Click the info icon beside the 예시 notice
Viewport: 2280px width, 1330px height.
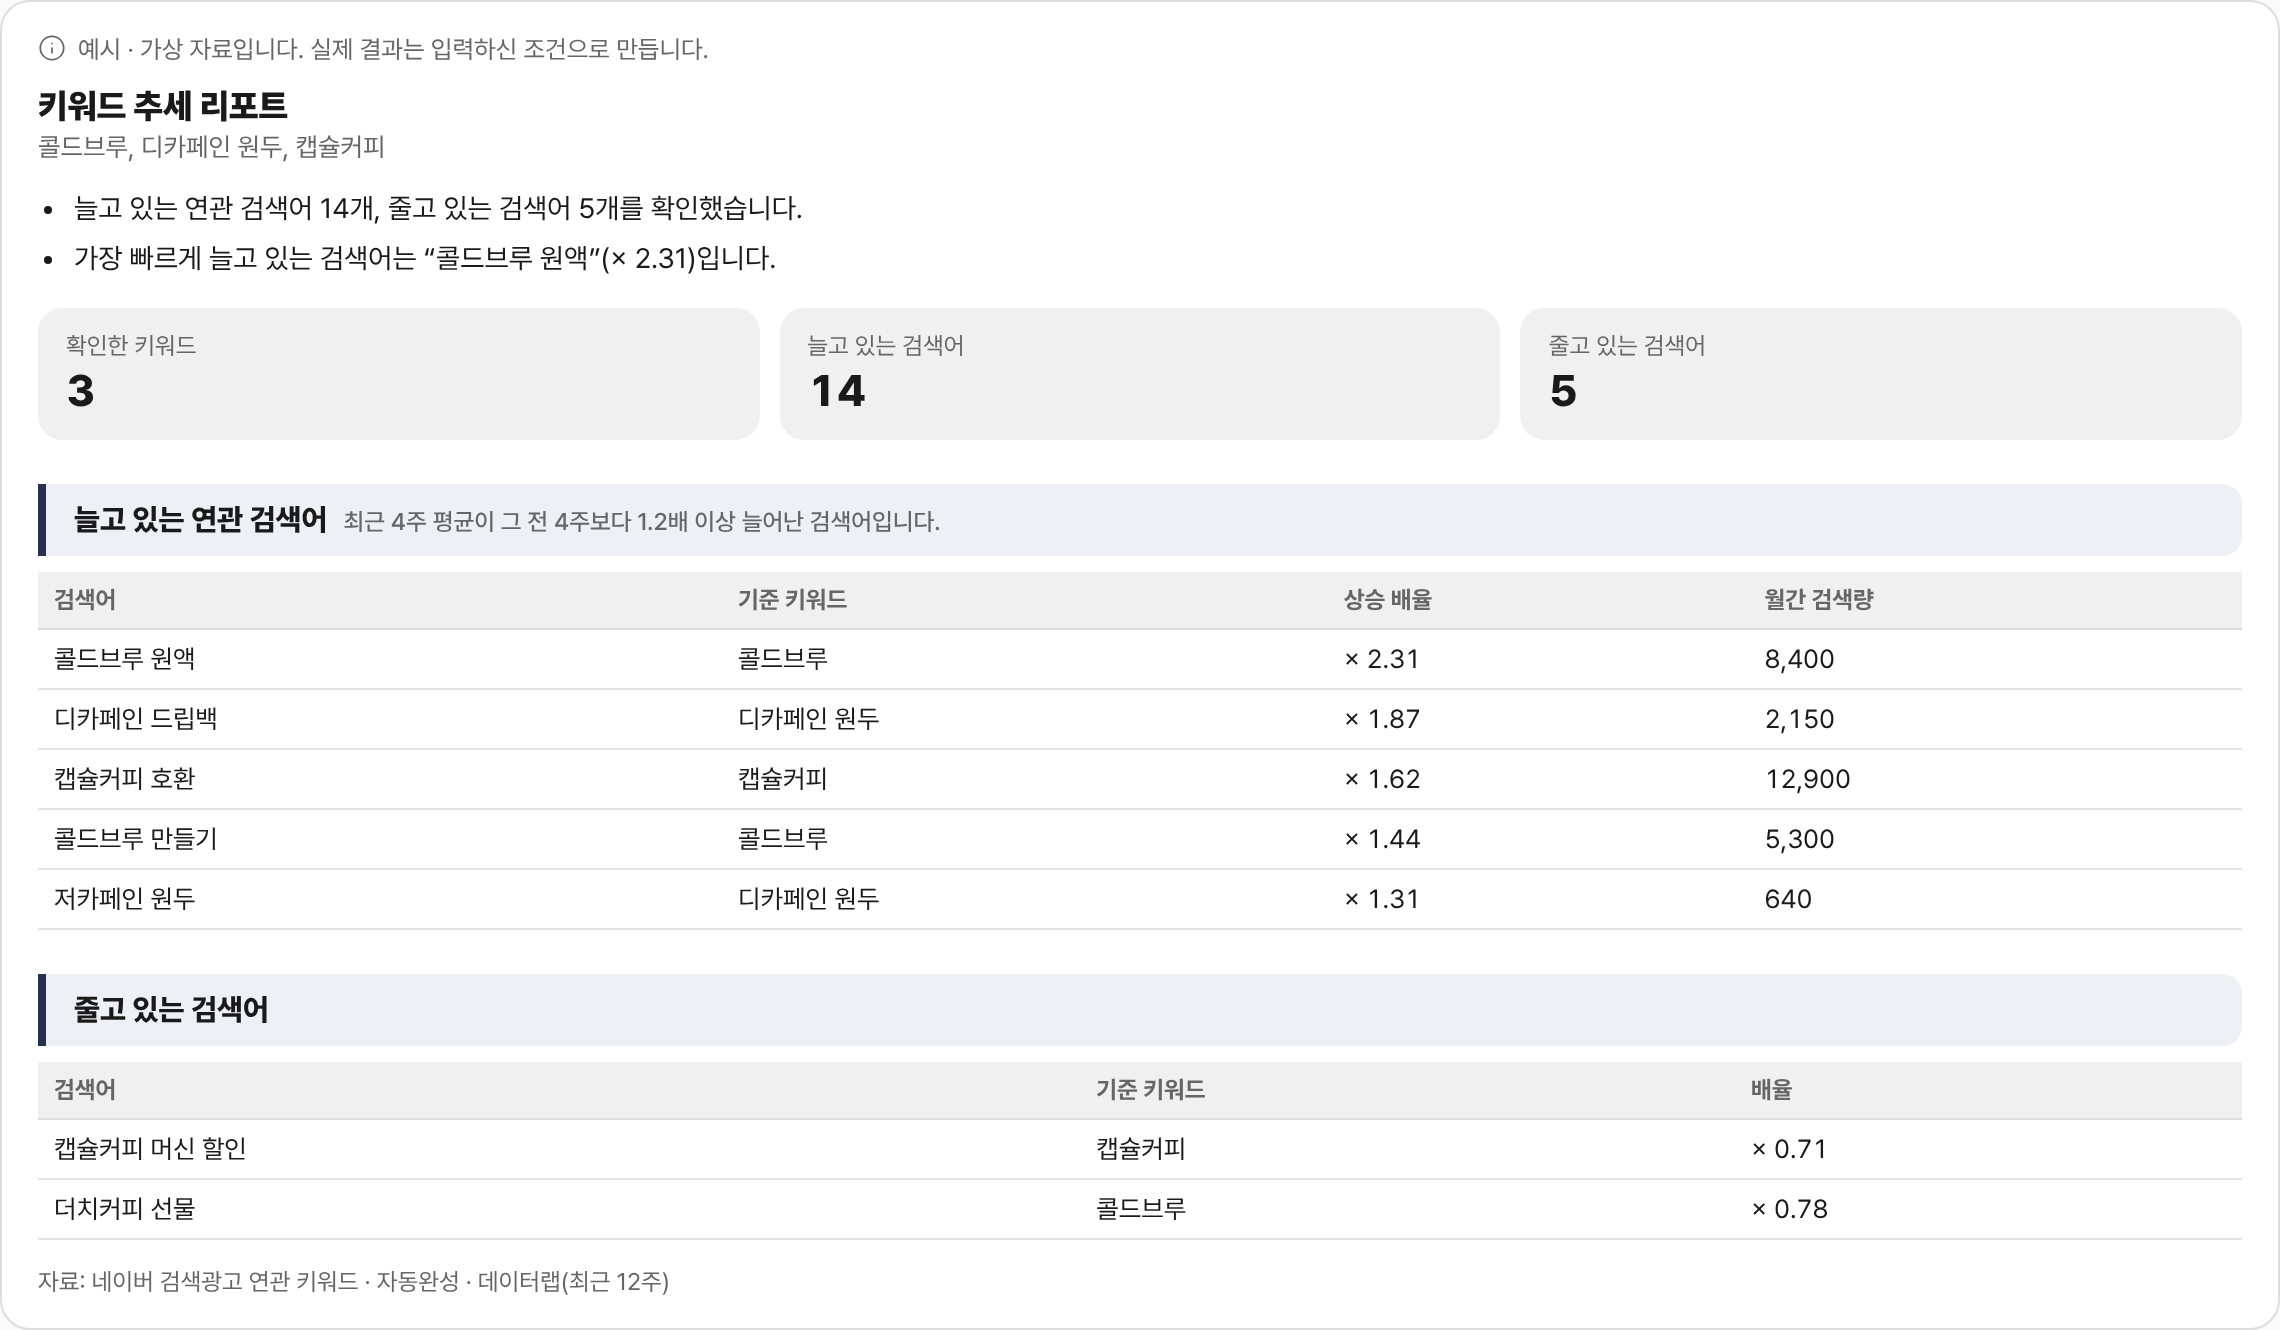pyautogui.click(x=51, y=48)
